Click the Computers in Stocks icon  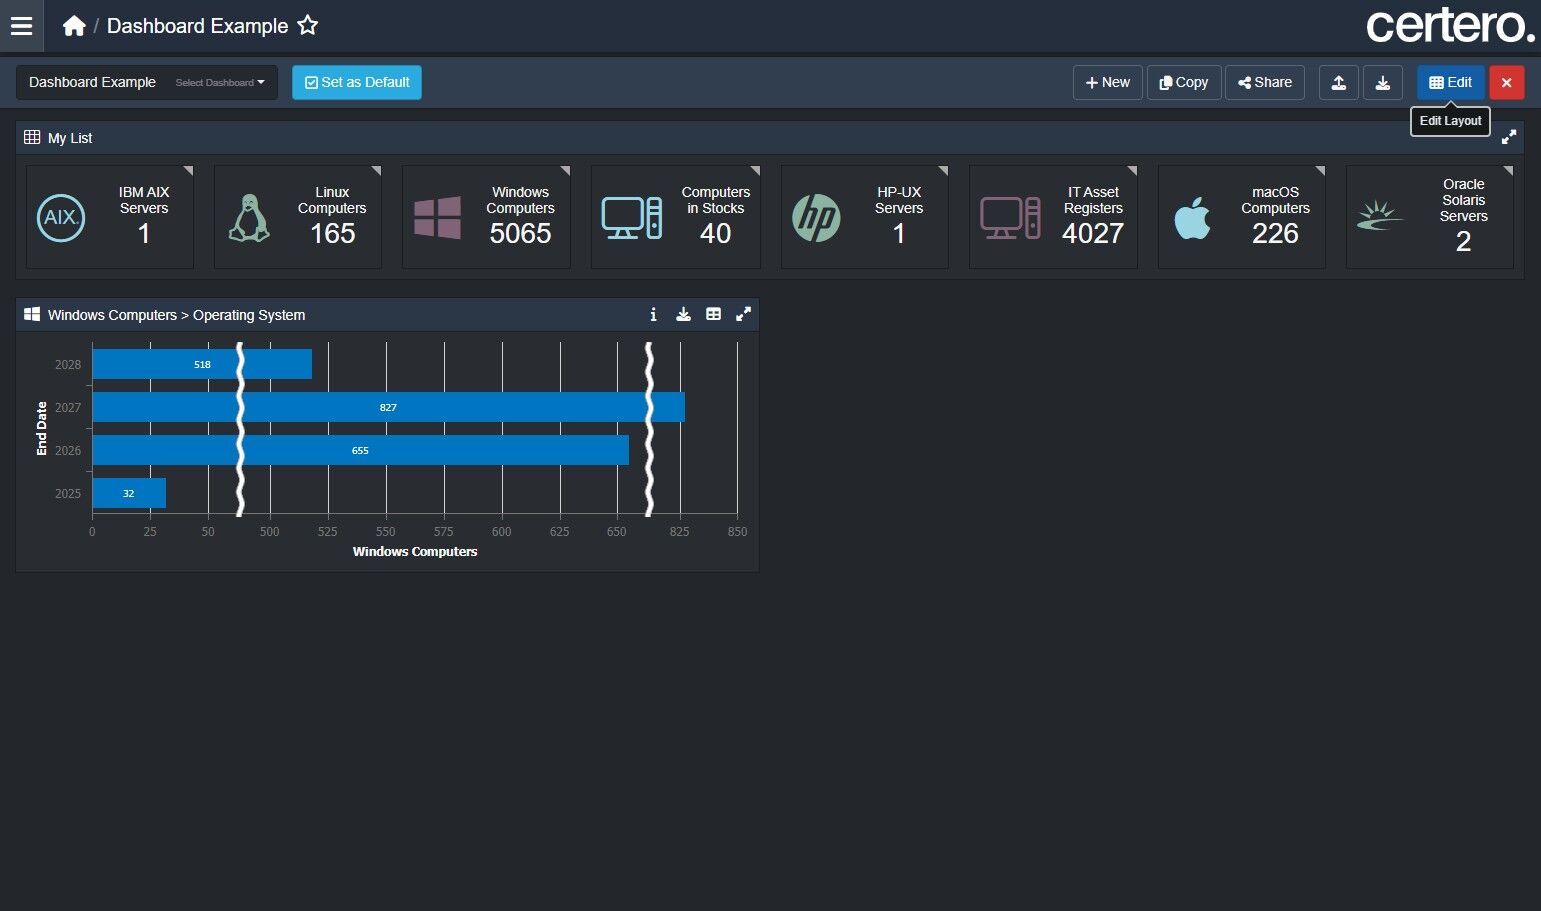pos(632,218)
